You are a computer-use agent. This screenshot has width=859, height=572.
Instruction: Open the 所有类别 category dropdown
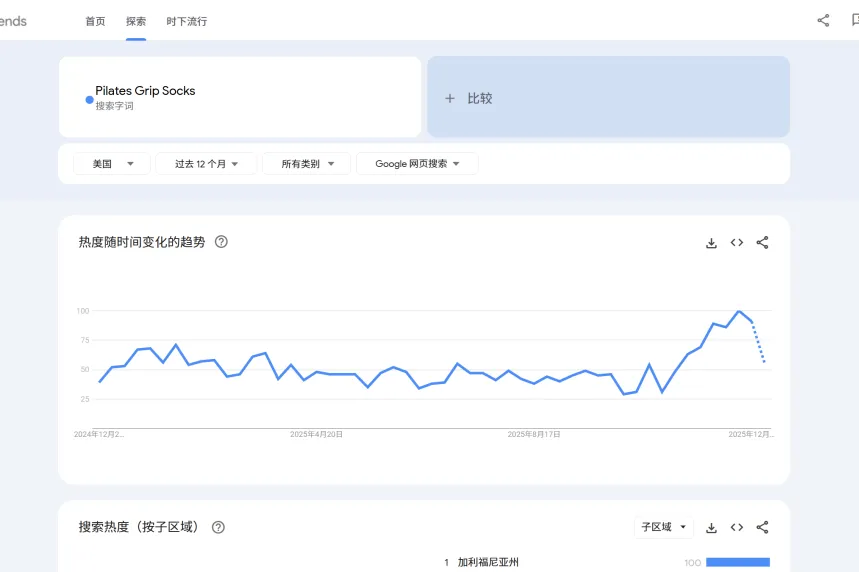pos(306,164)
